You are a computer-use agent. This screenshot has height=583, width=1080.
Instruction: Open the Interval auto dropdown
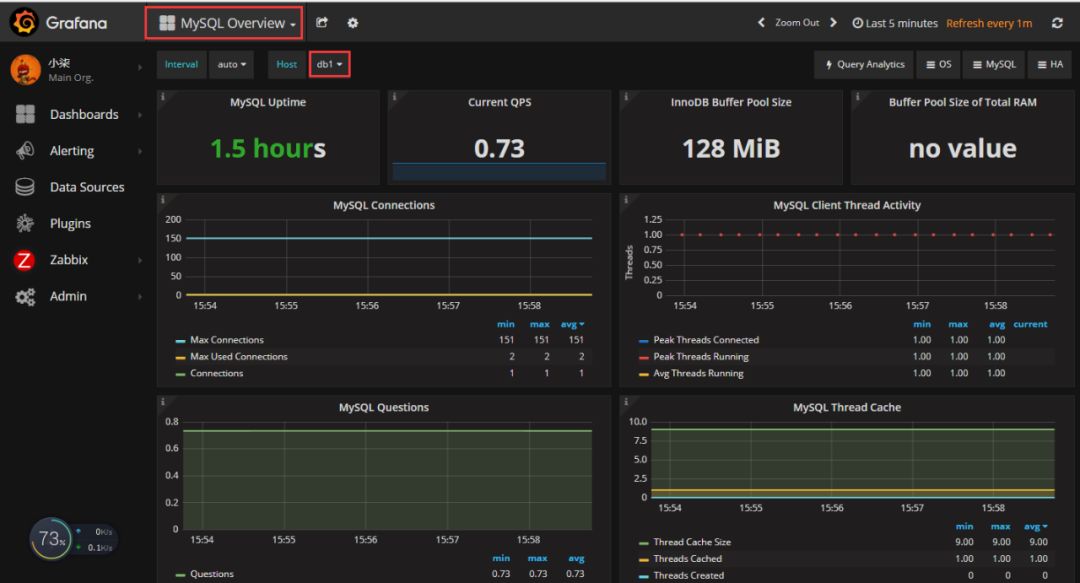click(232, 64)
